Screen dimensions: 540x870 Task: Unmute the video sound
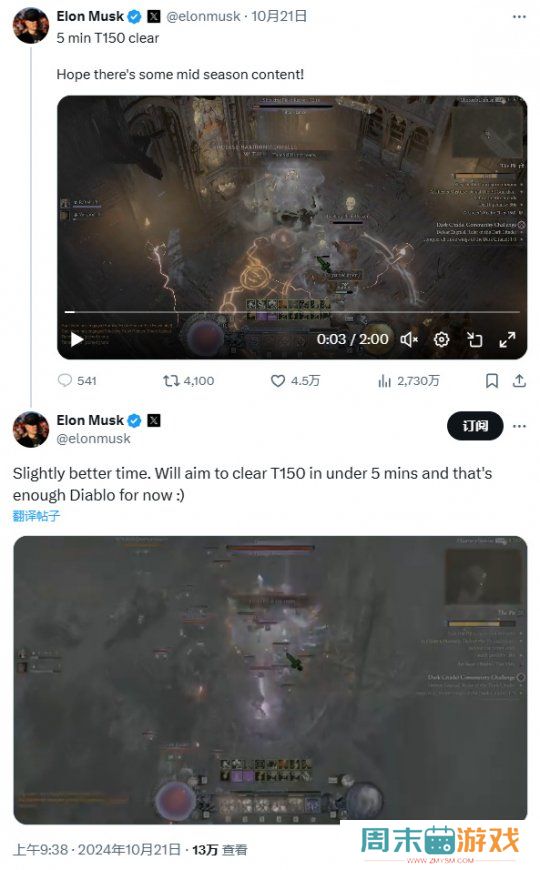[x=409, y=339]
